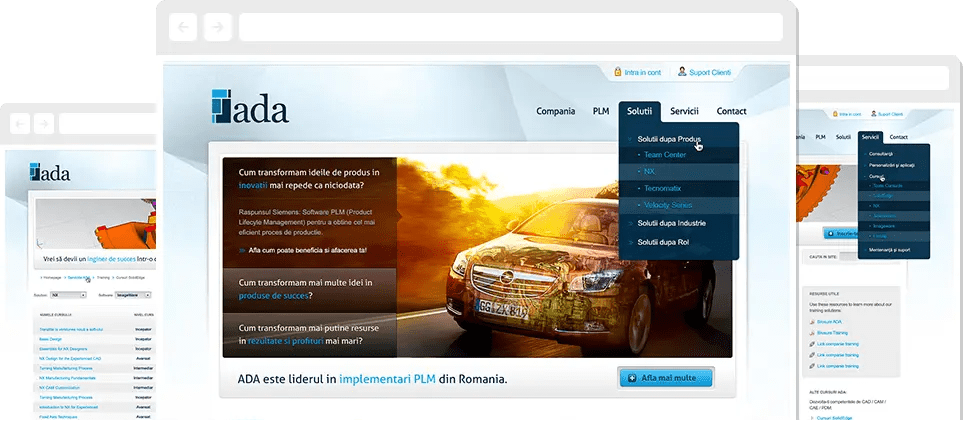963x421 pixels.
Task: Click the car hero image
Action: point(564,258)
